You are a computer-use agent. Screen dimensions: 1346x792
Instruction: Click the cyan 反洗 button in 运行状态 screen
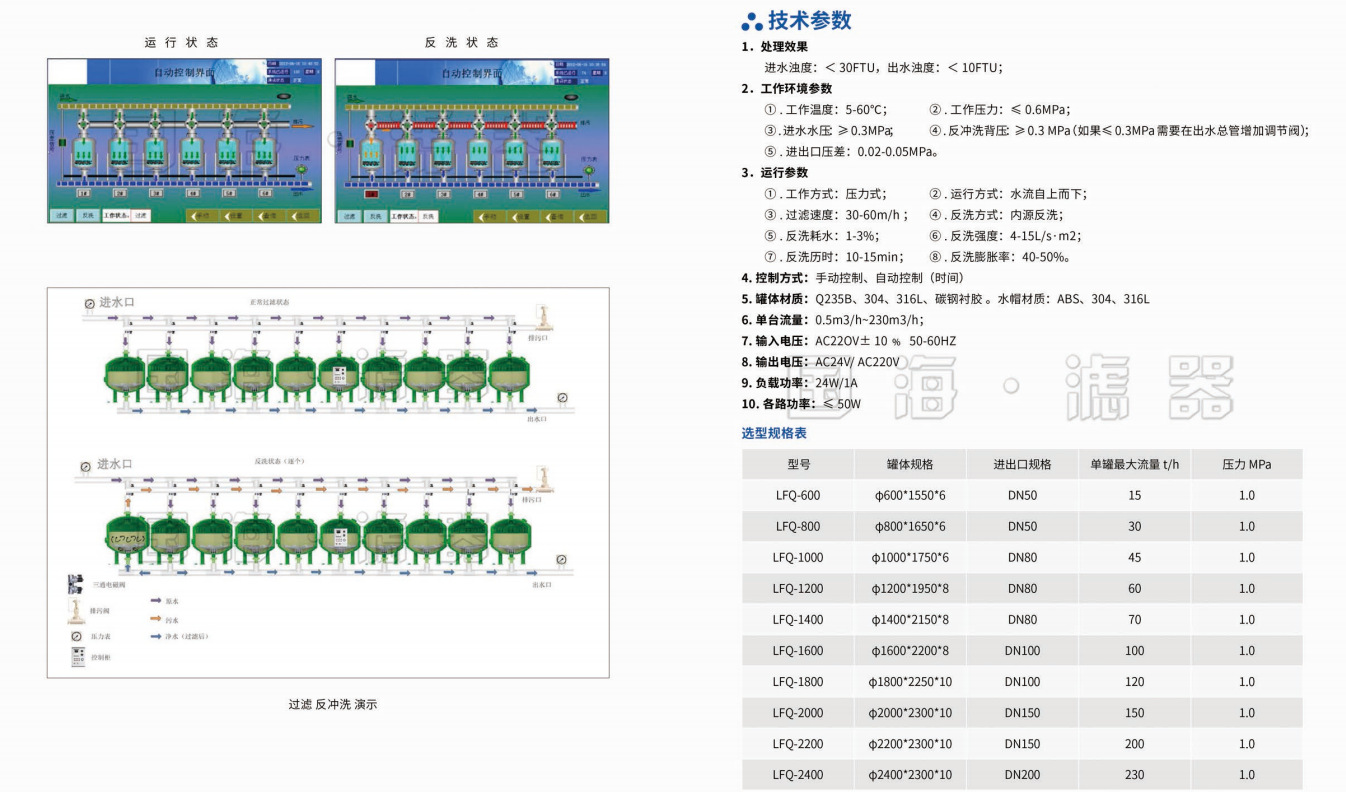tap(88, 215)
